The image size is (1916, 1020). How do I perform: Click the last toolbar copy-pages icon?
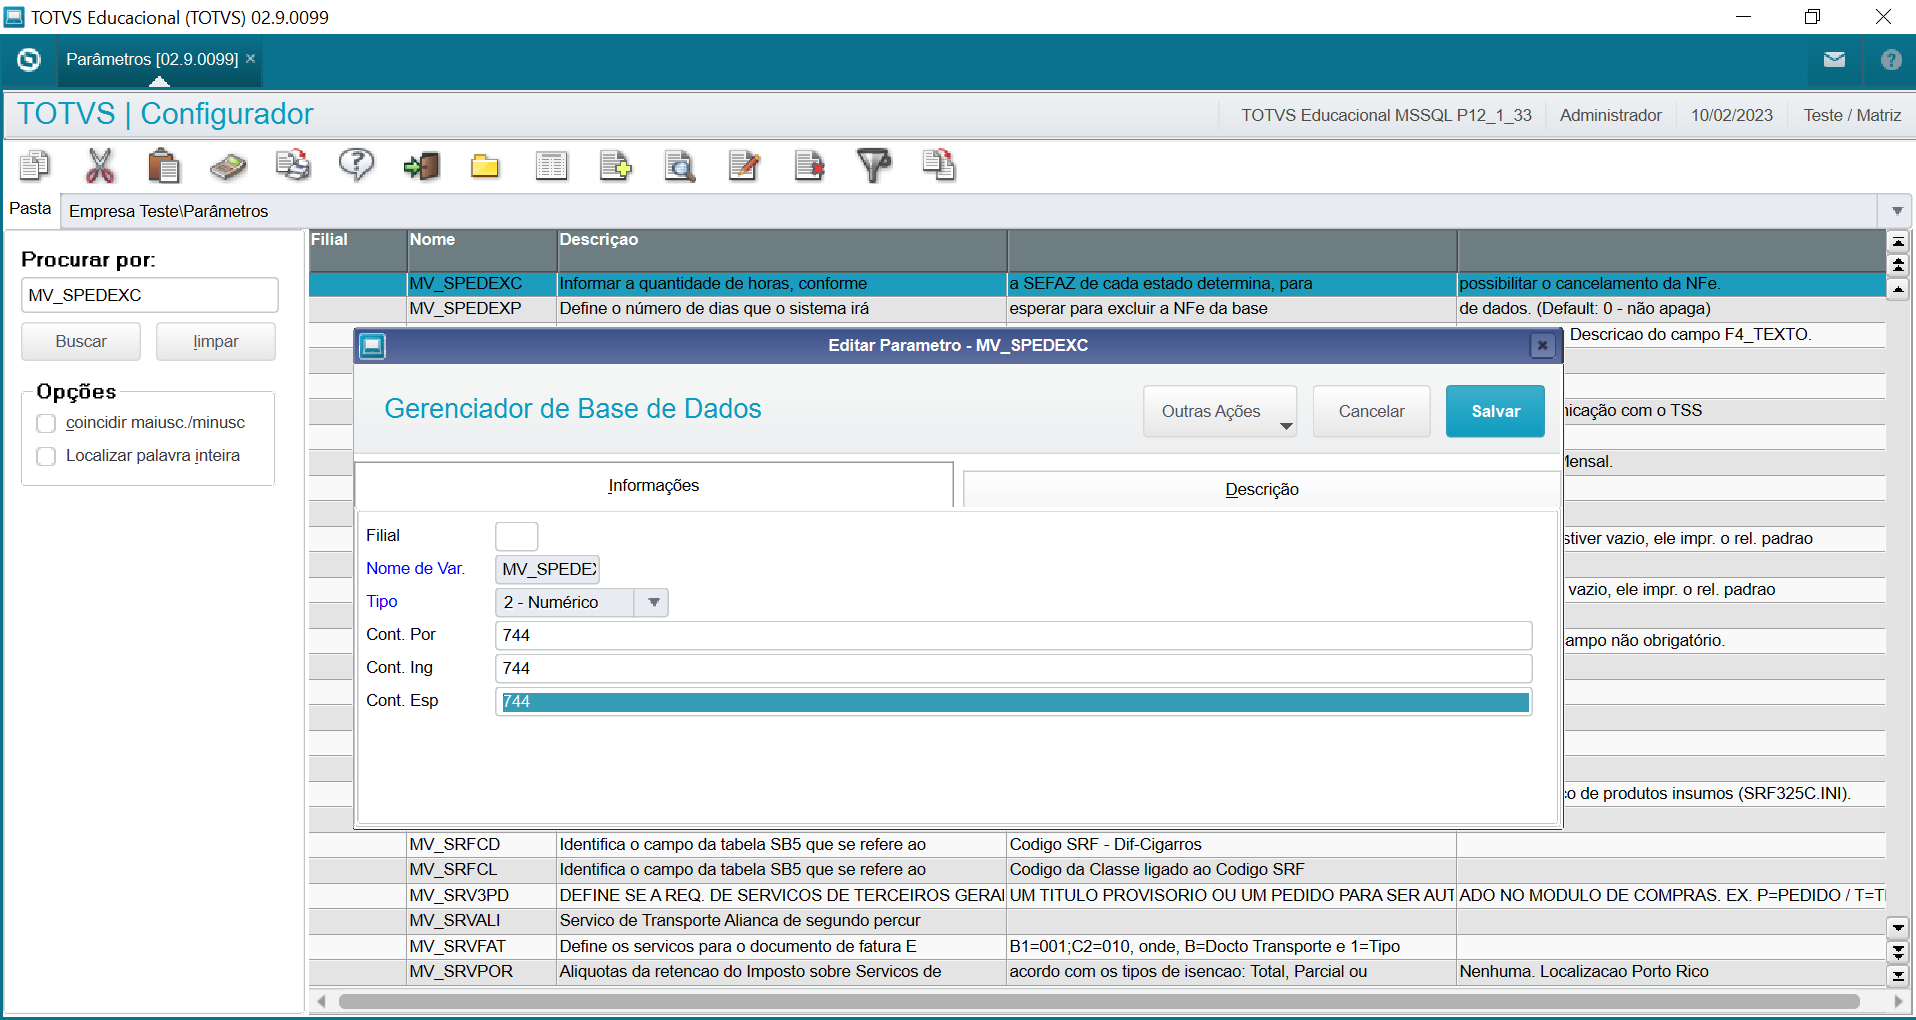click(x=939, y=165)
